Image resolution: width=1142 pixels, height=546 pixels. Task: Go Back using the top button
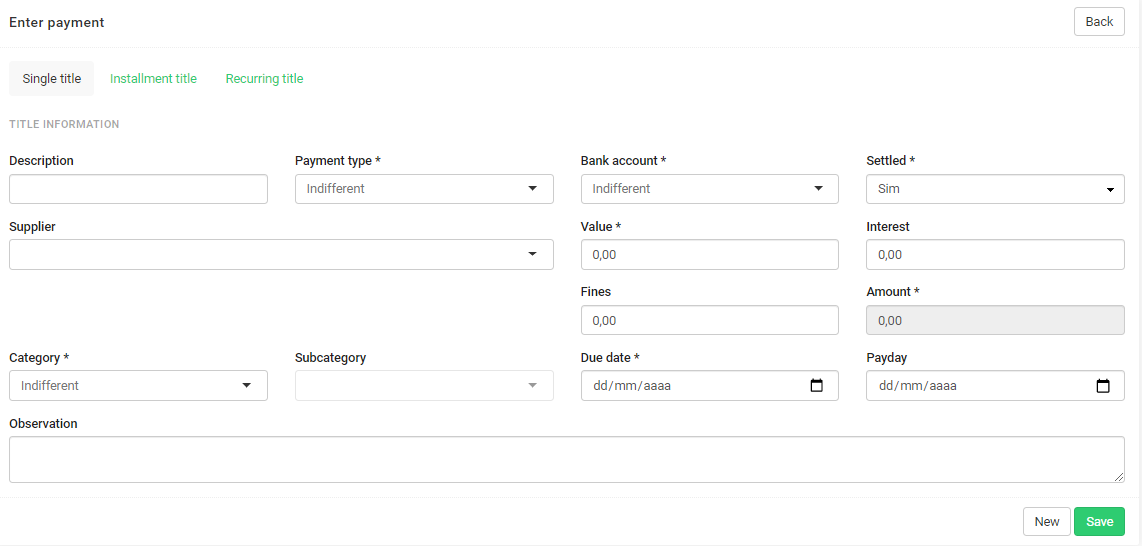click(1099, 21)
